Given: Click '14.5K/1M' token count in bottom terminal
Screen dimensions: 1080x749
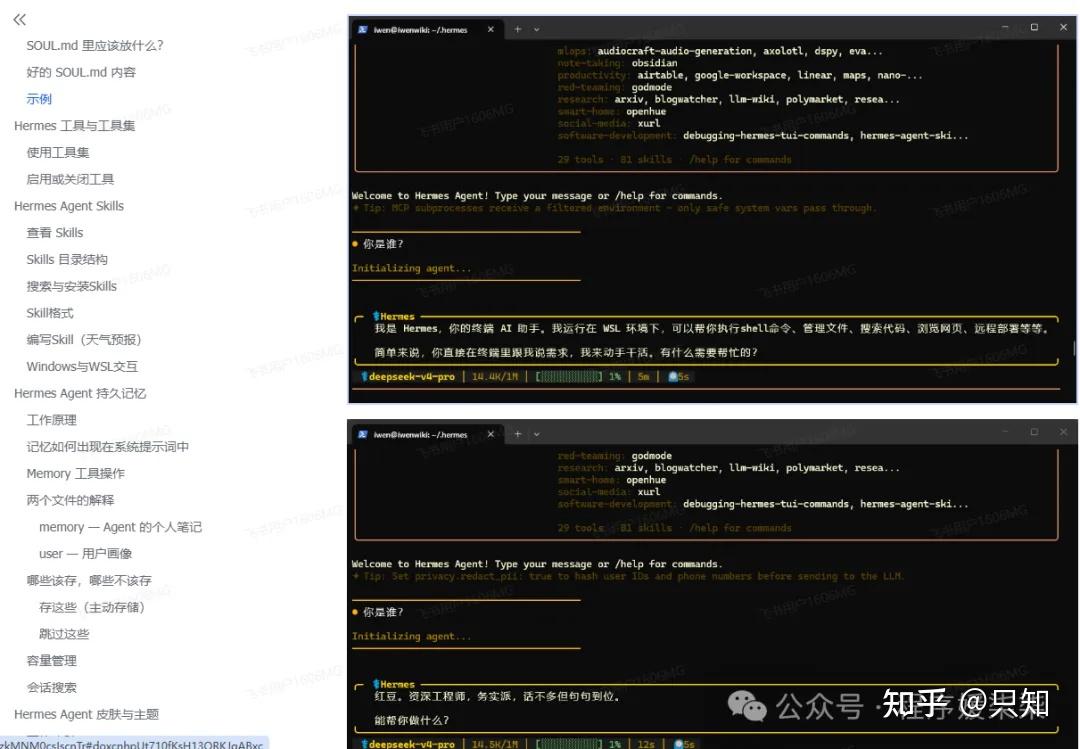Looking at the screenshot, I should pyautogui.click(x=495, y=744).
